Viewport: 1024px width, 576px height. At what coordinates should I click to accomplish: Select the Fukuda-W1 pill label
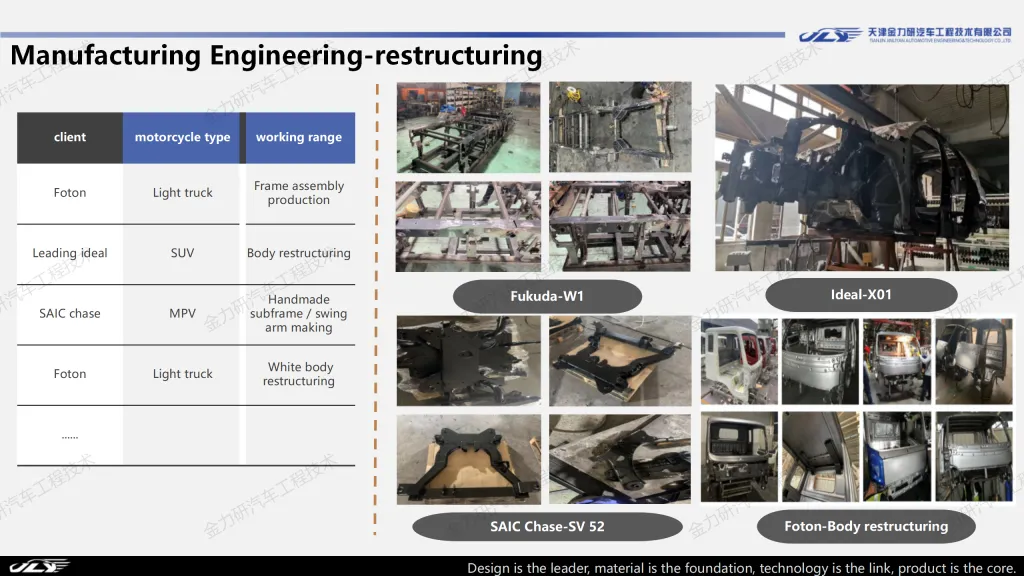click(x=547, y=296)
